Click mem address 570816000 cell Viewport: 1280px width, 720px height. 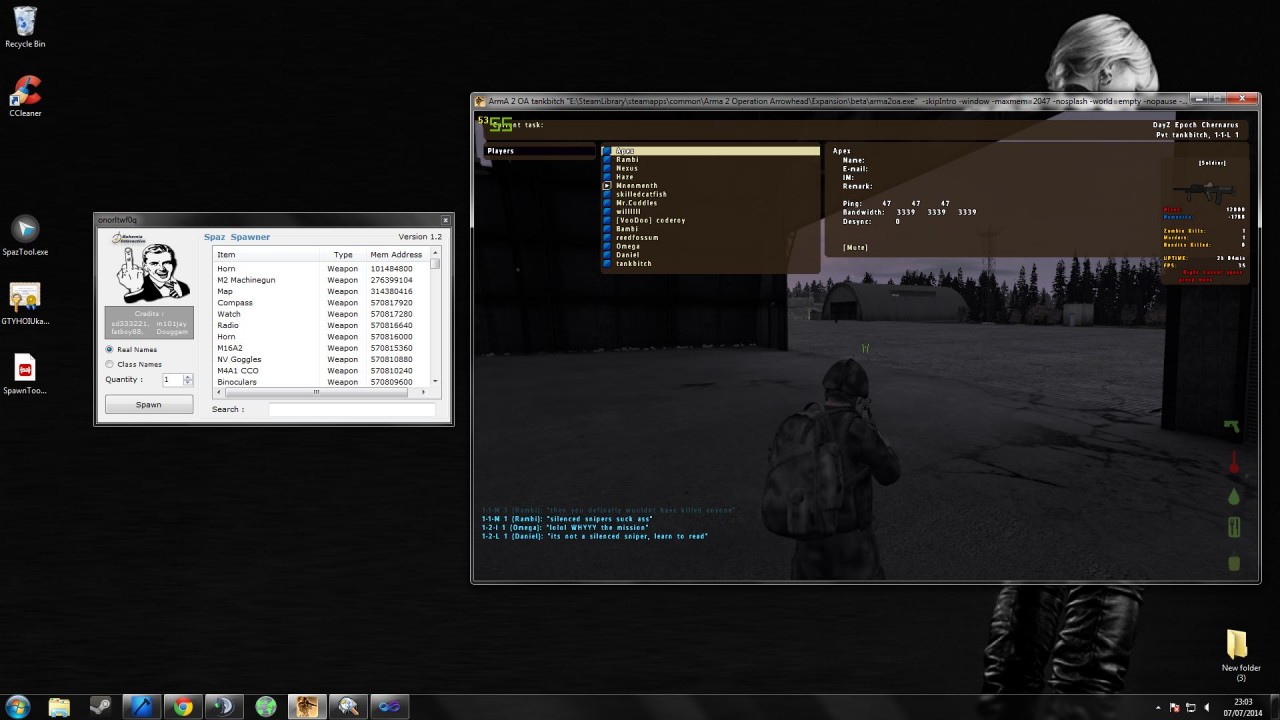[391, 337]
